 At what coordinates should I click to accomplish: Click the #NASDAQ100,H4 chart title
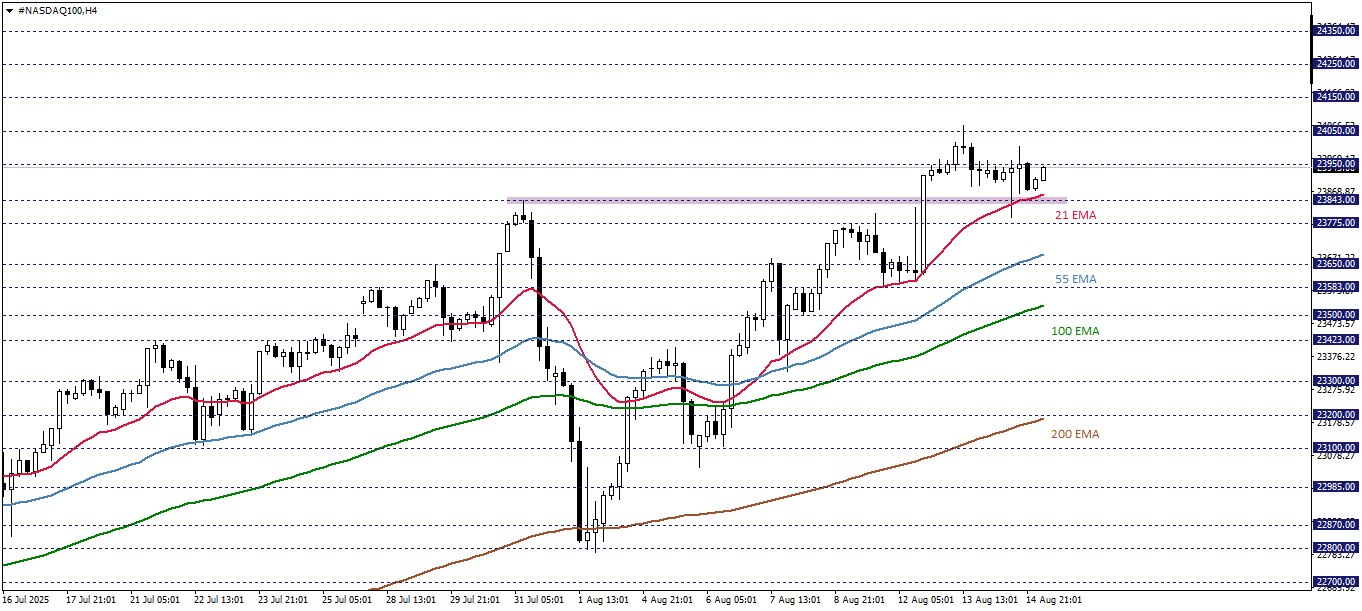pos(58,9)
